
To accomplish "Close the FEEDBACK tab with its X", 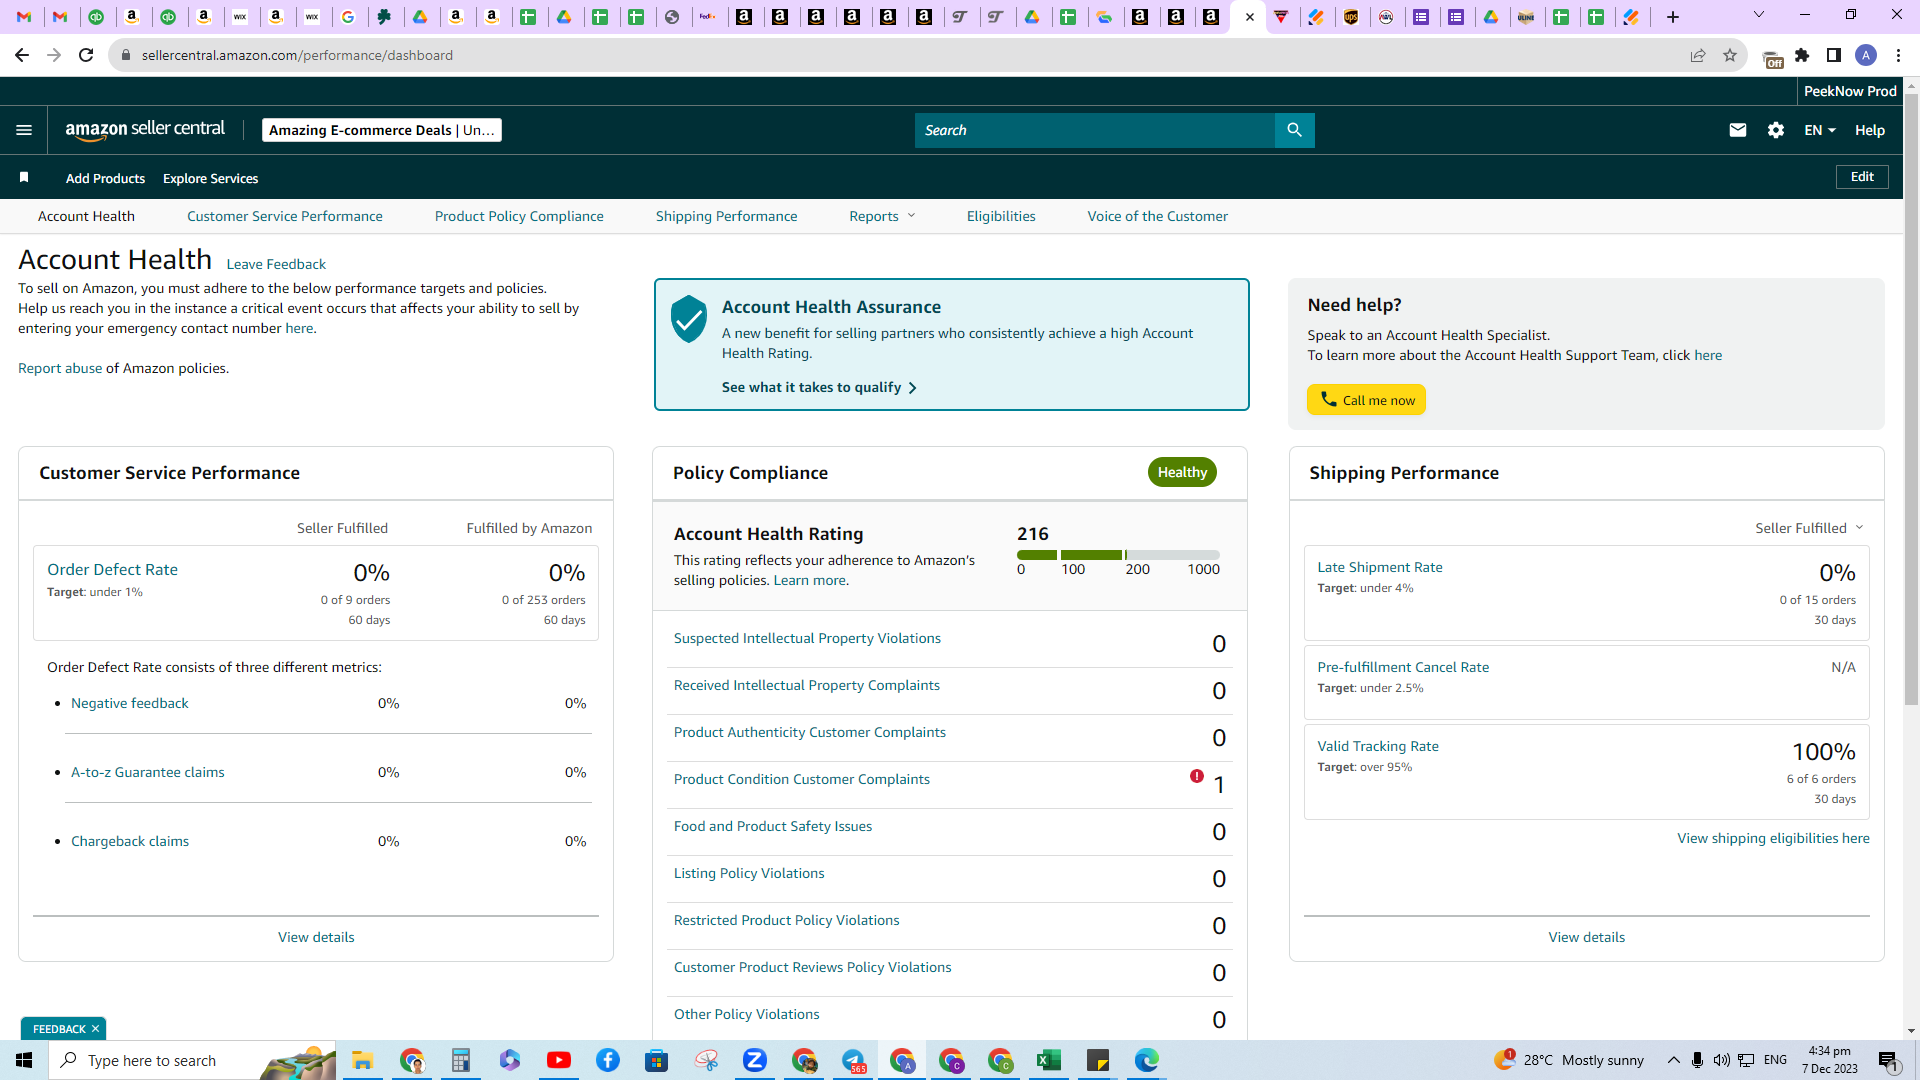I will 96,1029.
